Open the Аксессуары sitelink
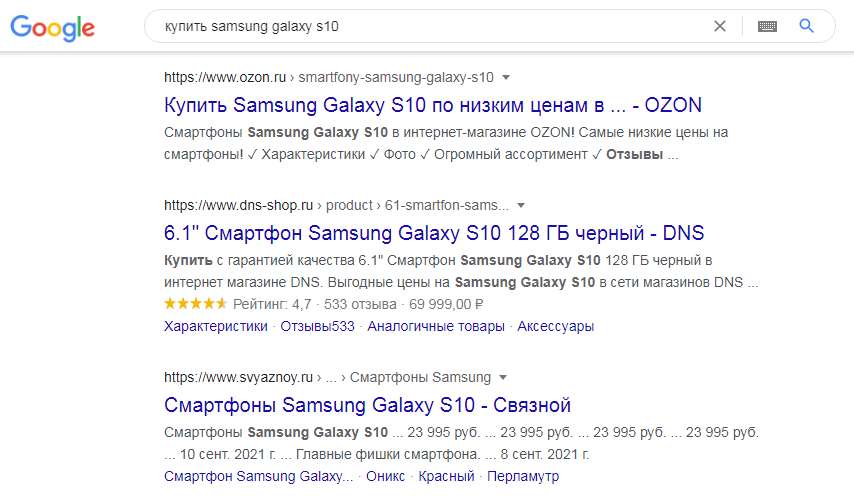 click(x=556, y=326)
